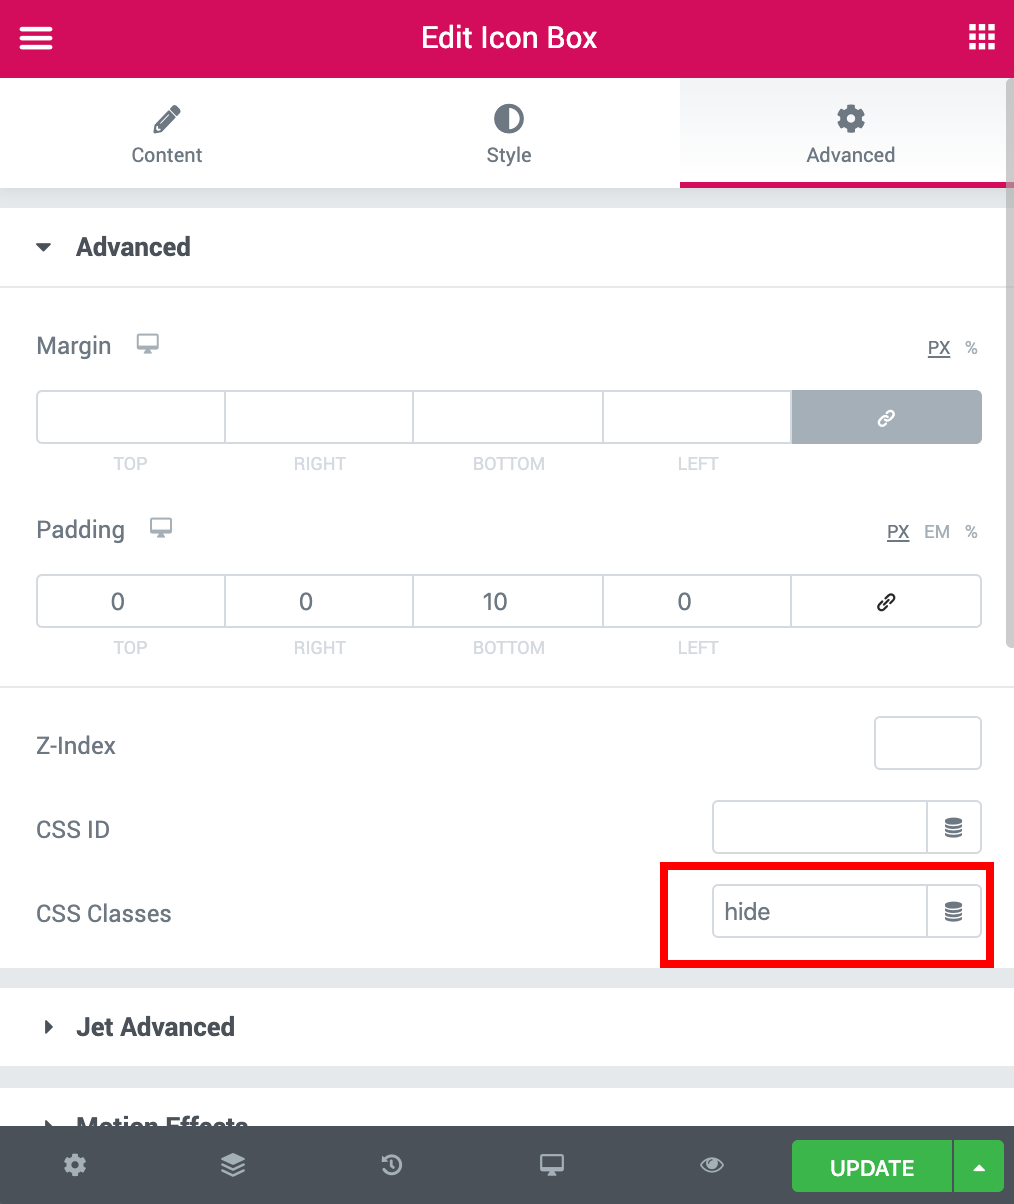Screen dimensions: 1014x1204
Task: Switch to the Content tab
Action: coord(167,134)
